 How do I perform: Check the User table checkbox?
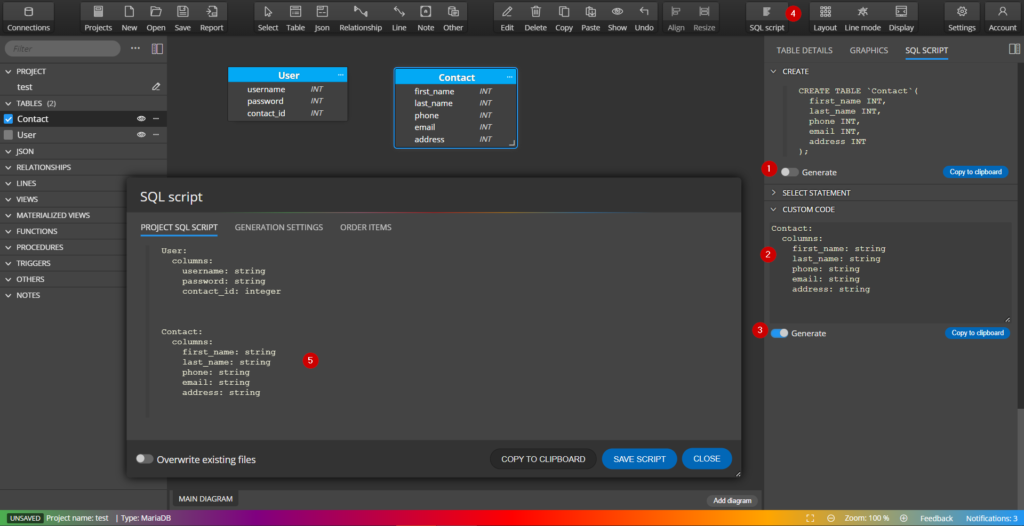point(8,135)
